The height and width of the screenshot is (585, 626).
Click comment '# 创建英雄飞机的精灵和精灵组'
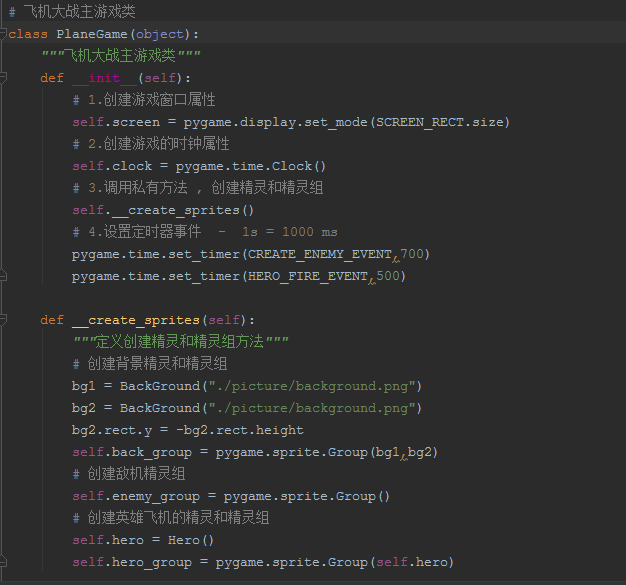[x=171, y=518]
